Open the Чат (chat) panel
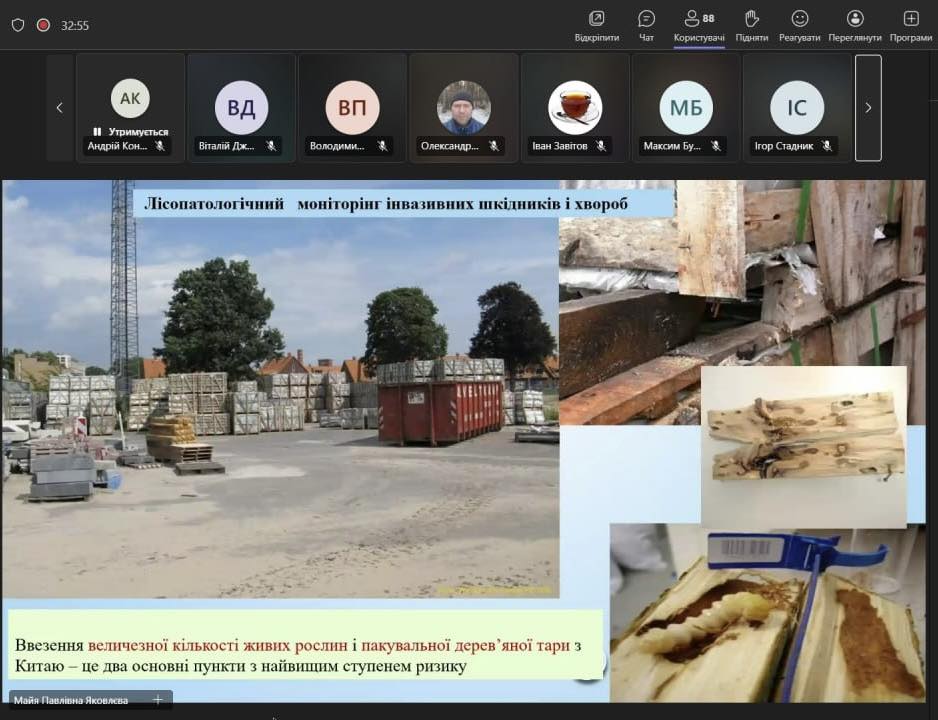 point(646,19)
